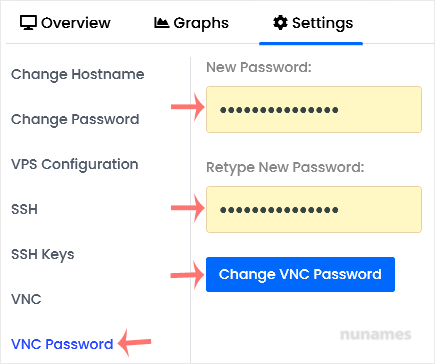This screenshot has height=364, width=435.
Task: Open Change Hostname settings
Action: pos(78,74)
